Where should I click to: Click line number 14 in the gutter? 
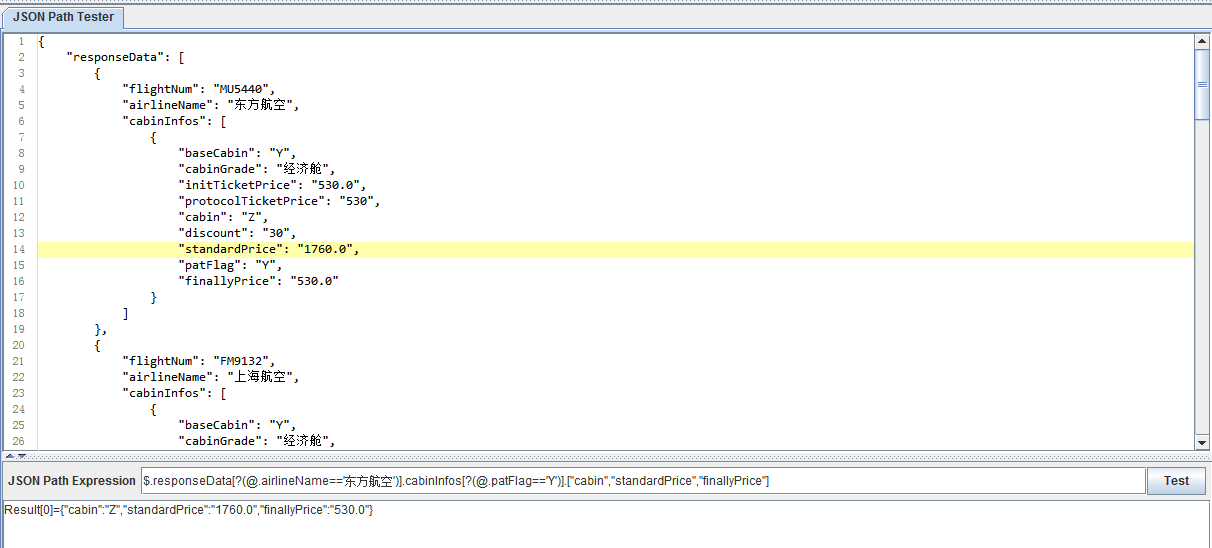[20, 249]
